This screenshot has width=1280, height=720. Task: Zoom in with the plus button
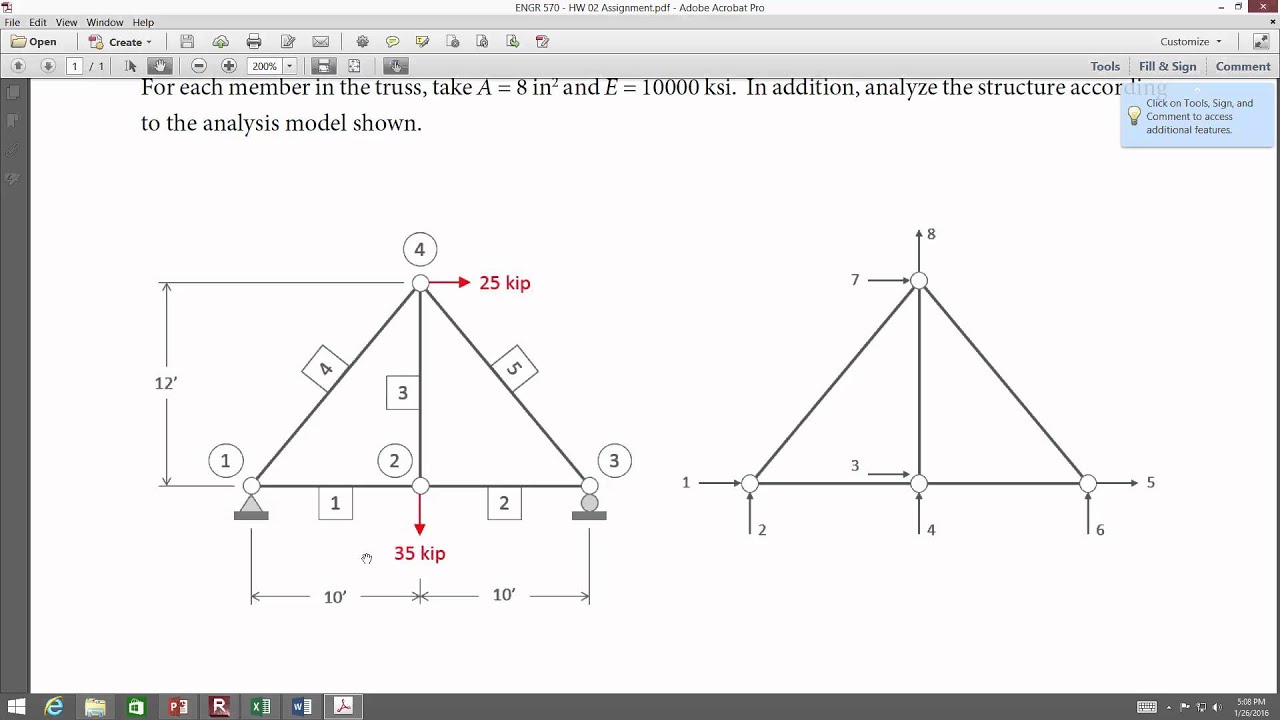pyautogui.click(x=229, y=66)
